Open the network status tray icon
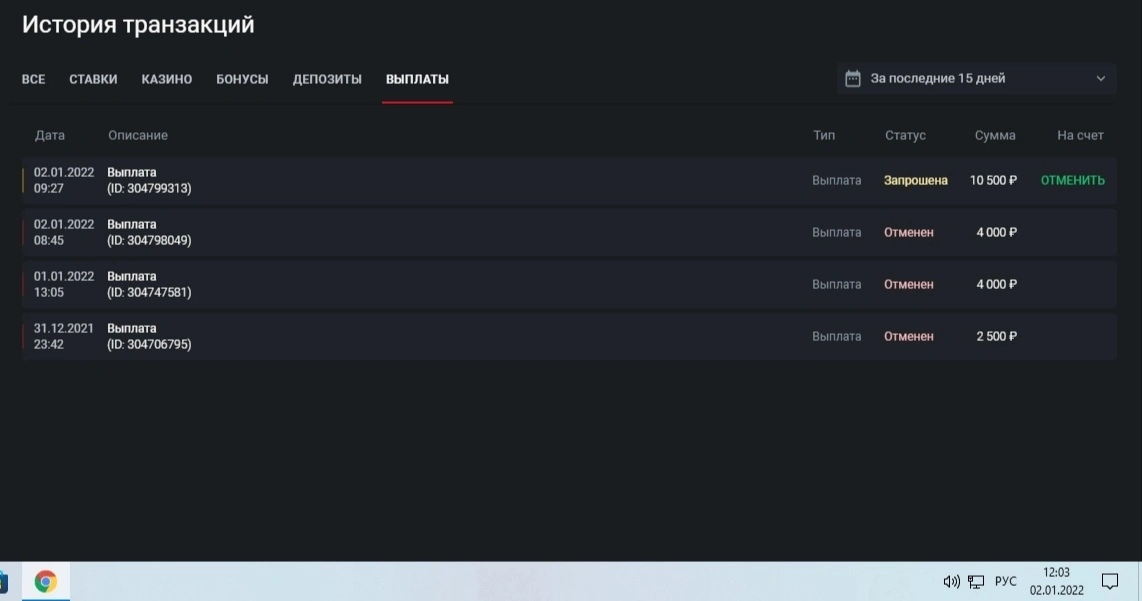The width and height of the screenshot is (1142, 601). 976,581
